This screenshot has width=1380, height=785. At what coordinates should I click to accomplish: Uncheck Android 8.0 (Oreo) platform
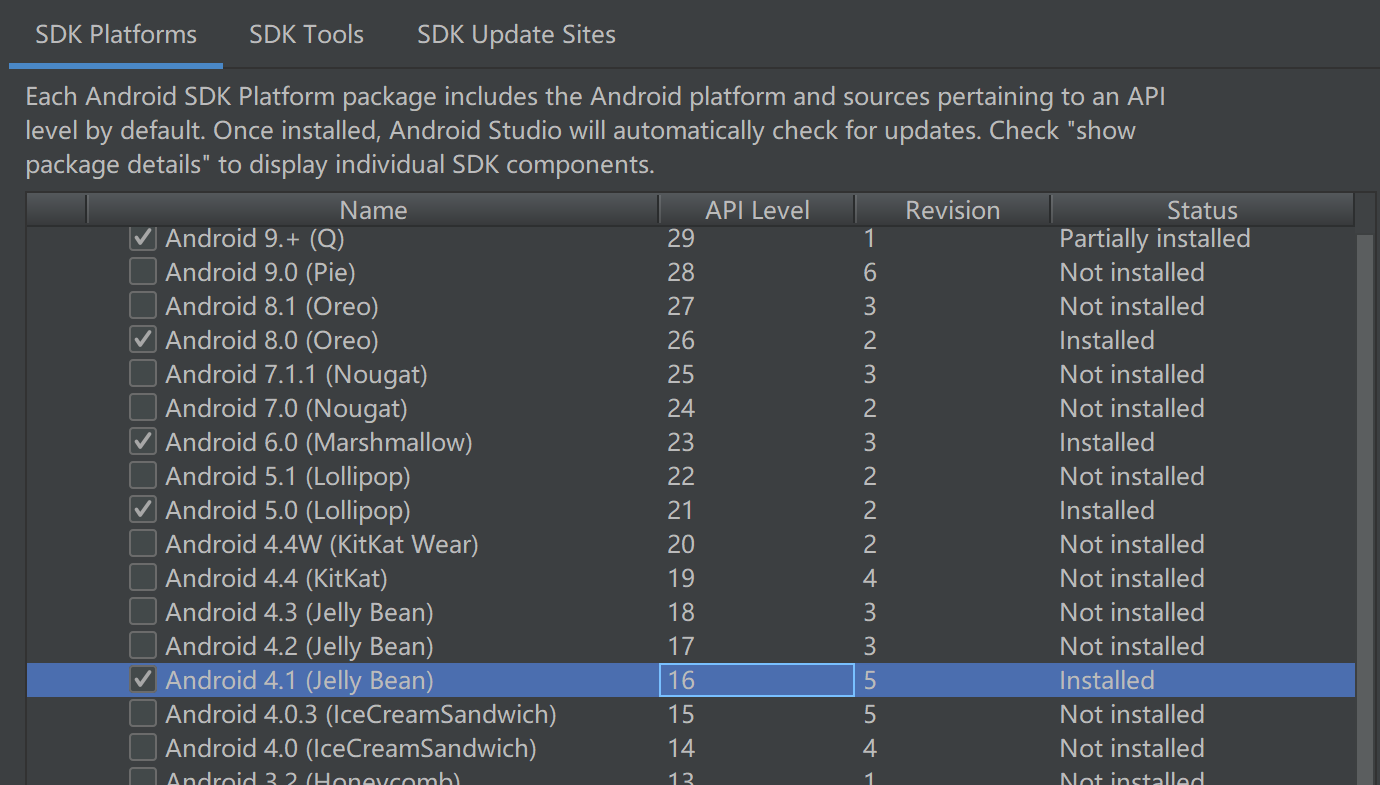[143, 340]
